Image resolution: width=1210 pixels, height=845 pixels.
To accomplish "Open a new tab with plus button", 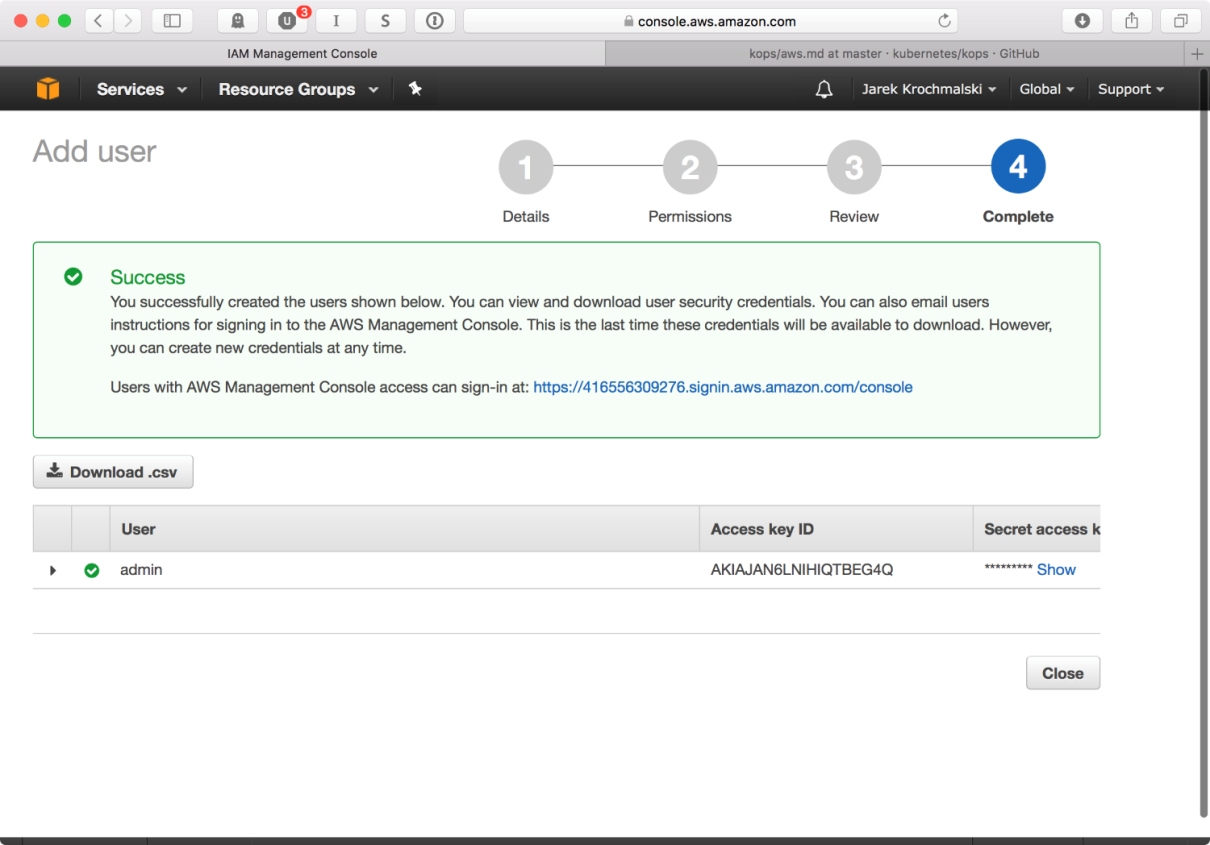I will [x=1197, y=53].
